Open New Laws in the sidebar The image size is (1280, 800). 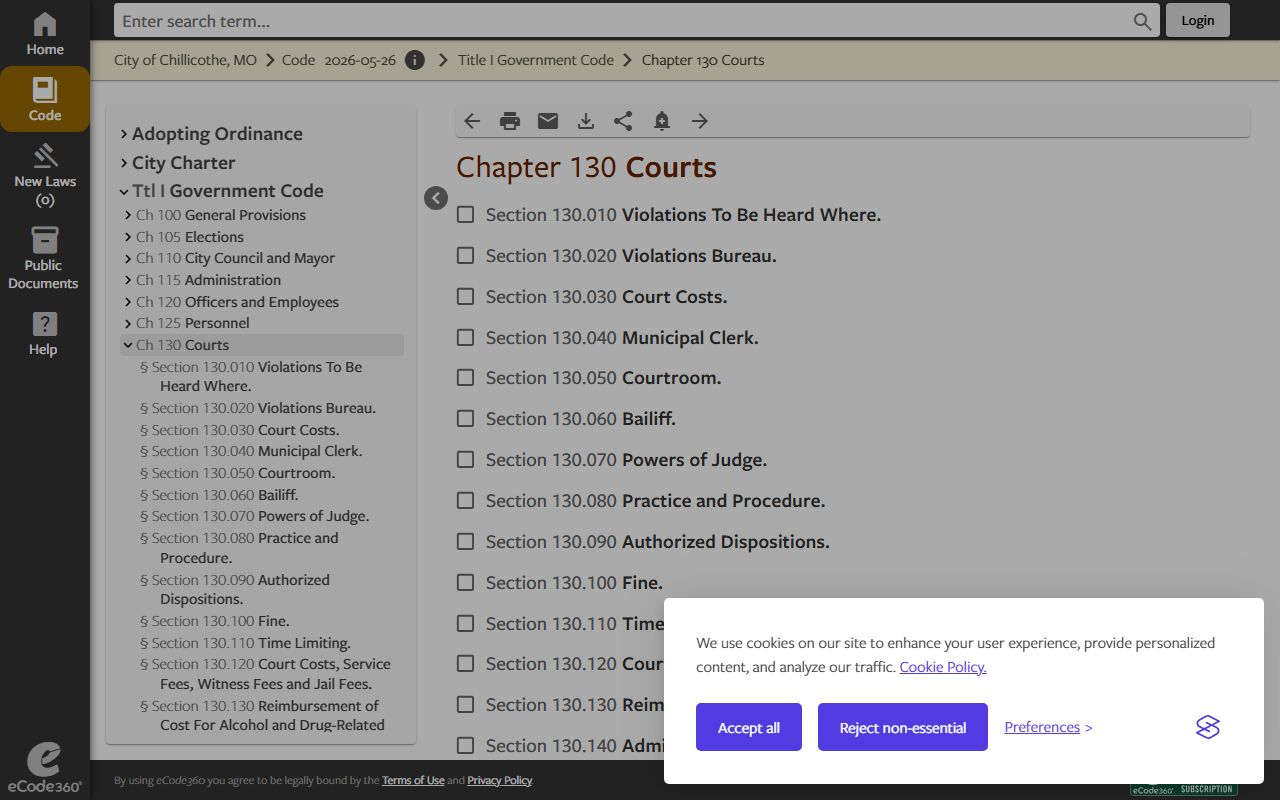[x=45, y=176]
